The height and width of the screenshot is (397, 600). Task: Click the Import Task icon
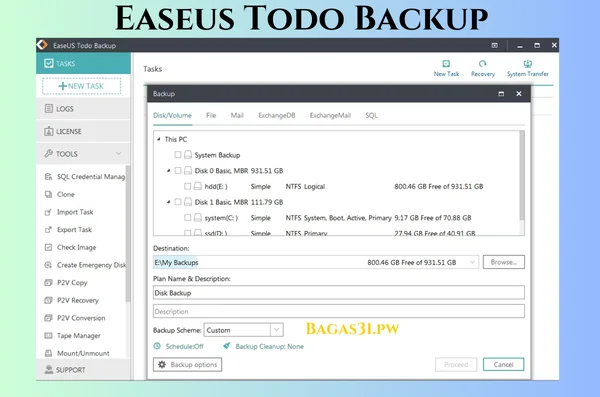point(48,212)
